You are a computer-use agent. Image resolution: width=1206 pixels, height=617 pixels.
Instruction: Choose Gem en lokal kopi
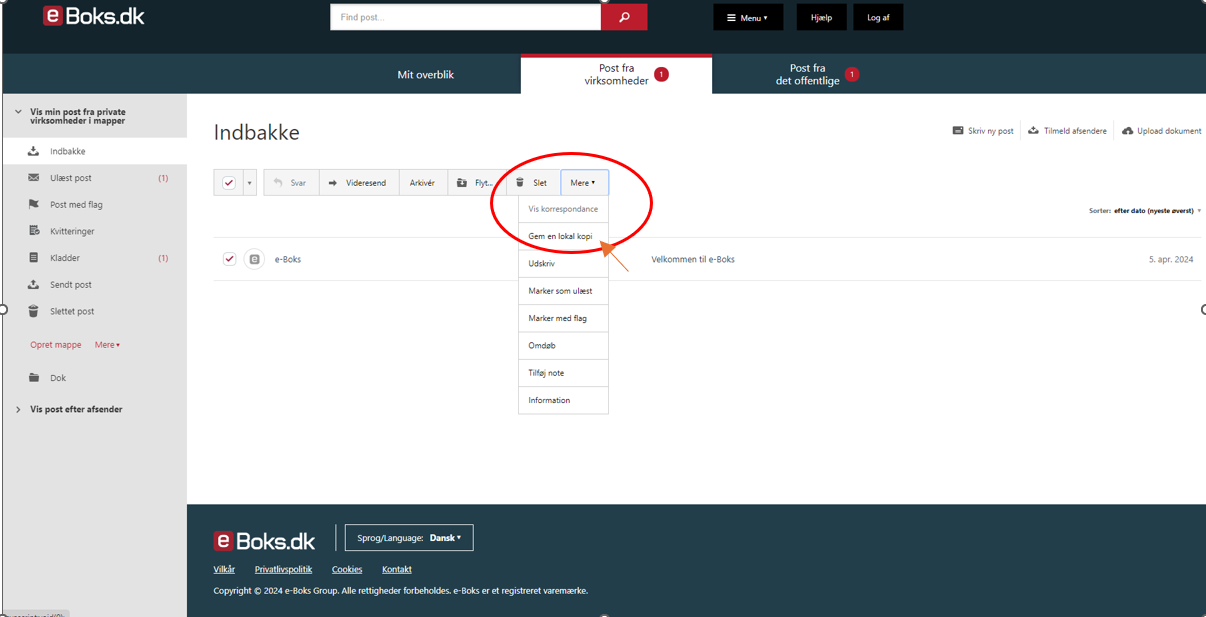click(x=563, y=236)
